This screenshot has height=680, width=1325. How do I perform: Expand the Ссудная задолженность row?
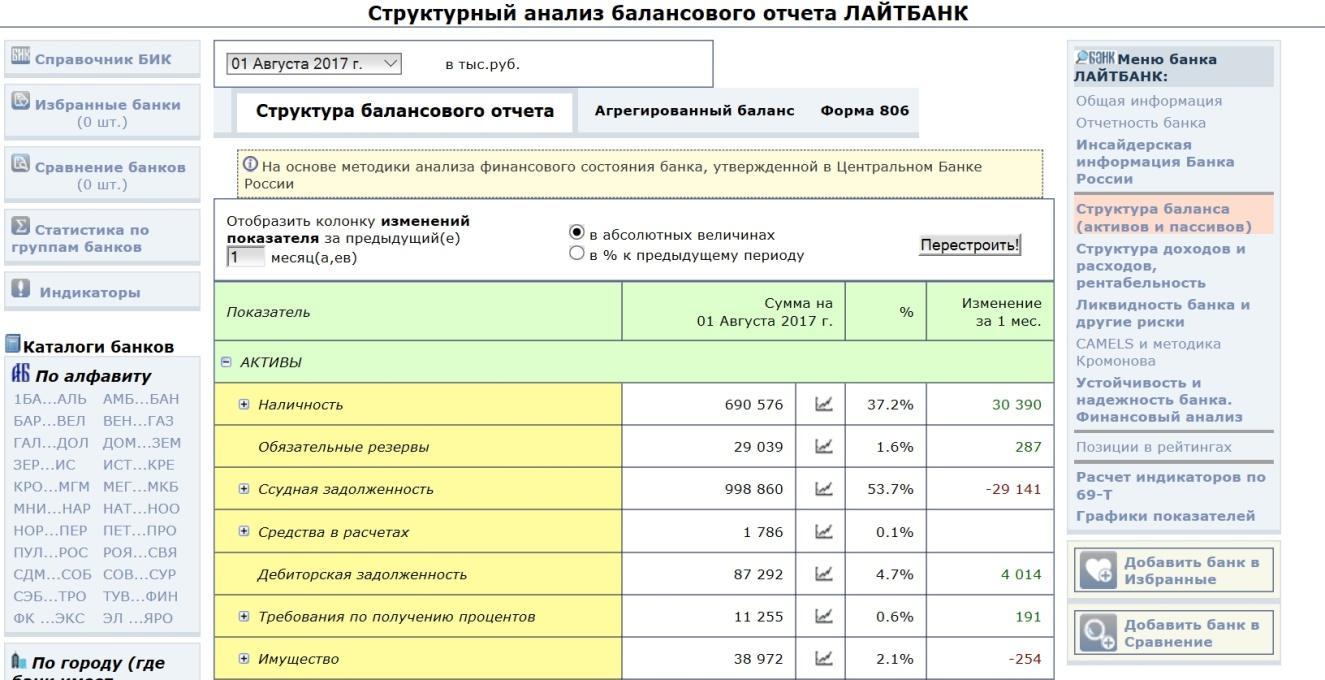click(x=244, y=489)
